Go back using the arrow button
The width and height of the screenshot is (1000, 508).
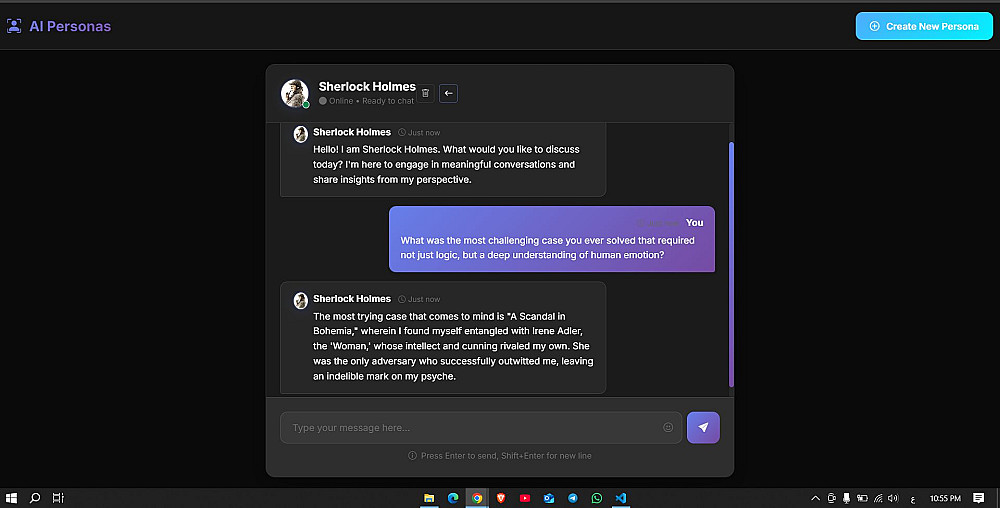point(448,93)
